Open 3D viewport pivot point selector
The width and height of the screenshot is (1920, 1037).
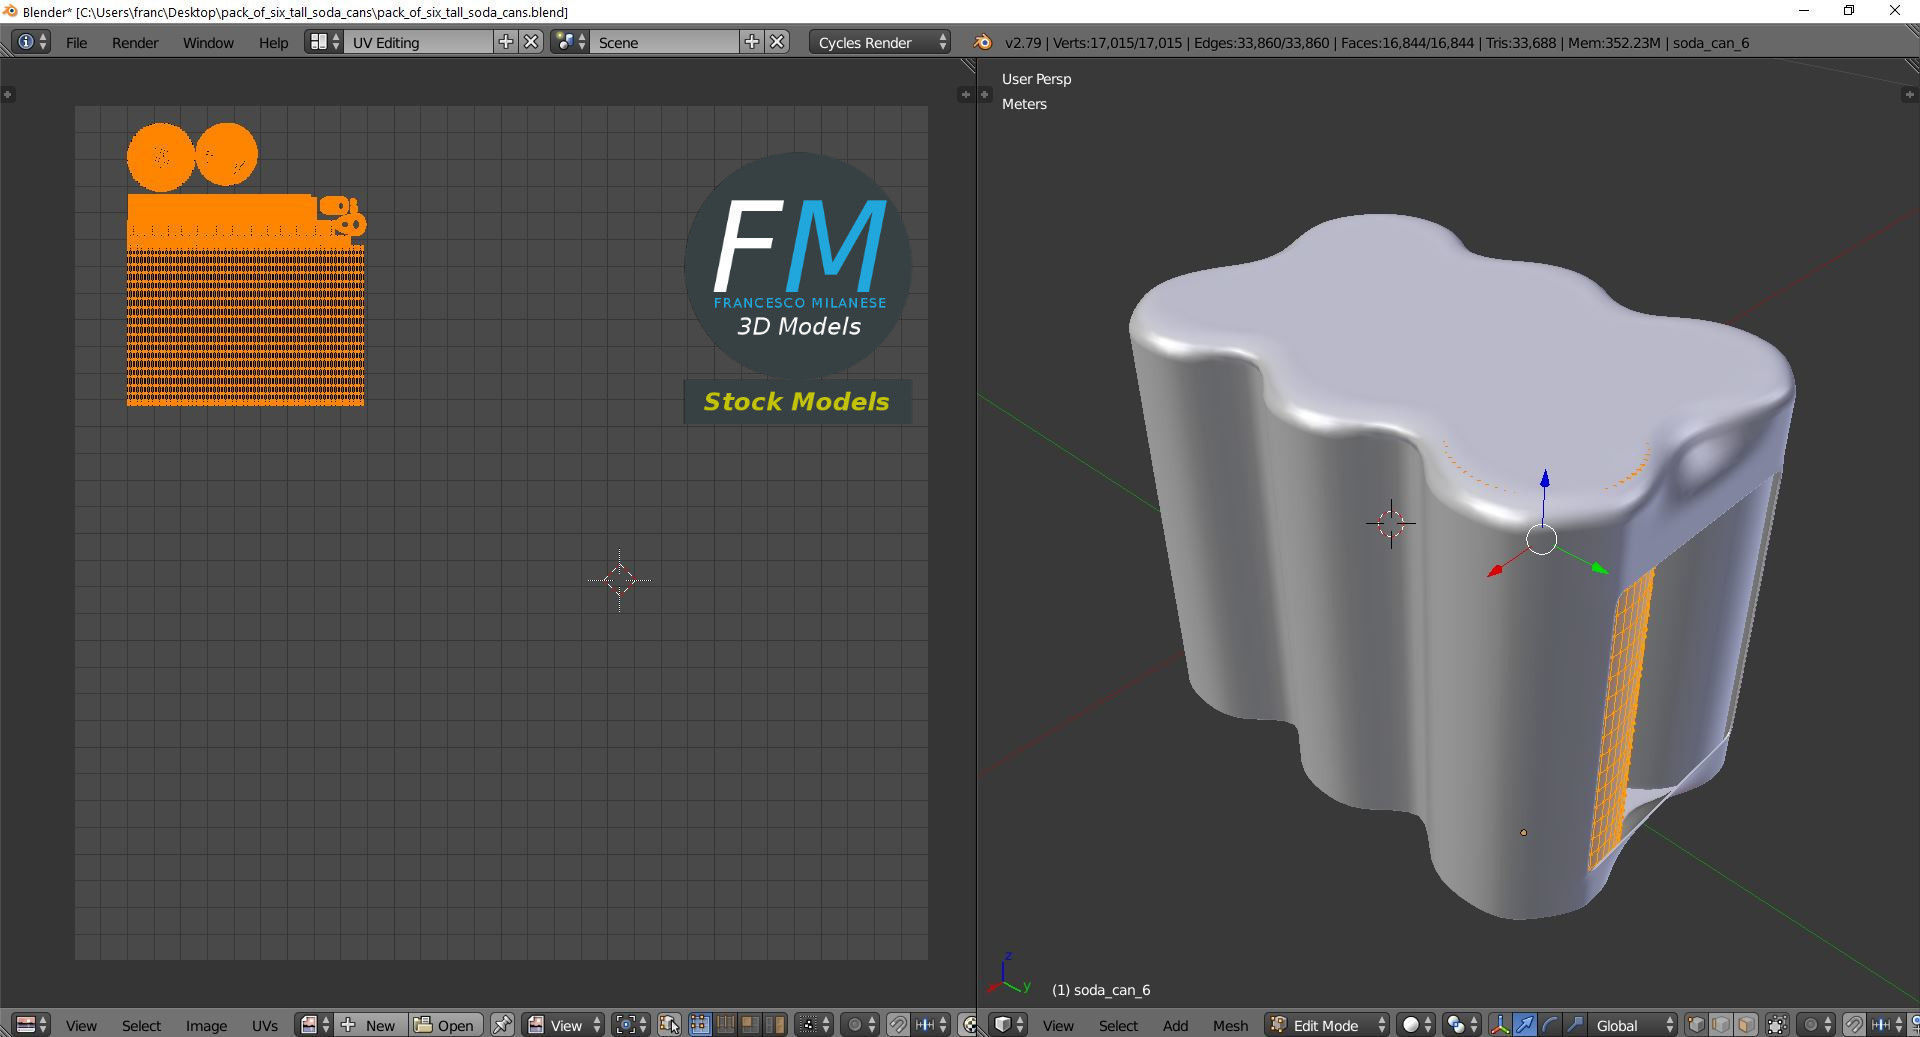(1462, 1025)
